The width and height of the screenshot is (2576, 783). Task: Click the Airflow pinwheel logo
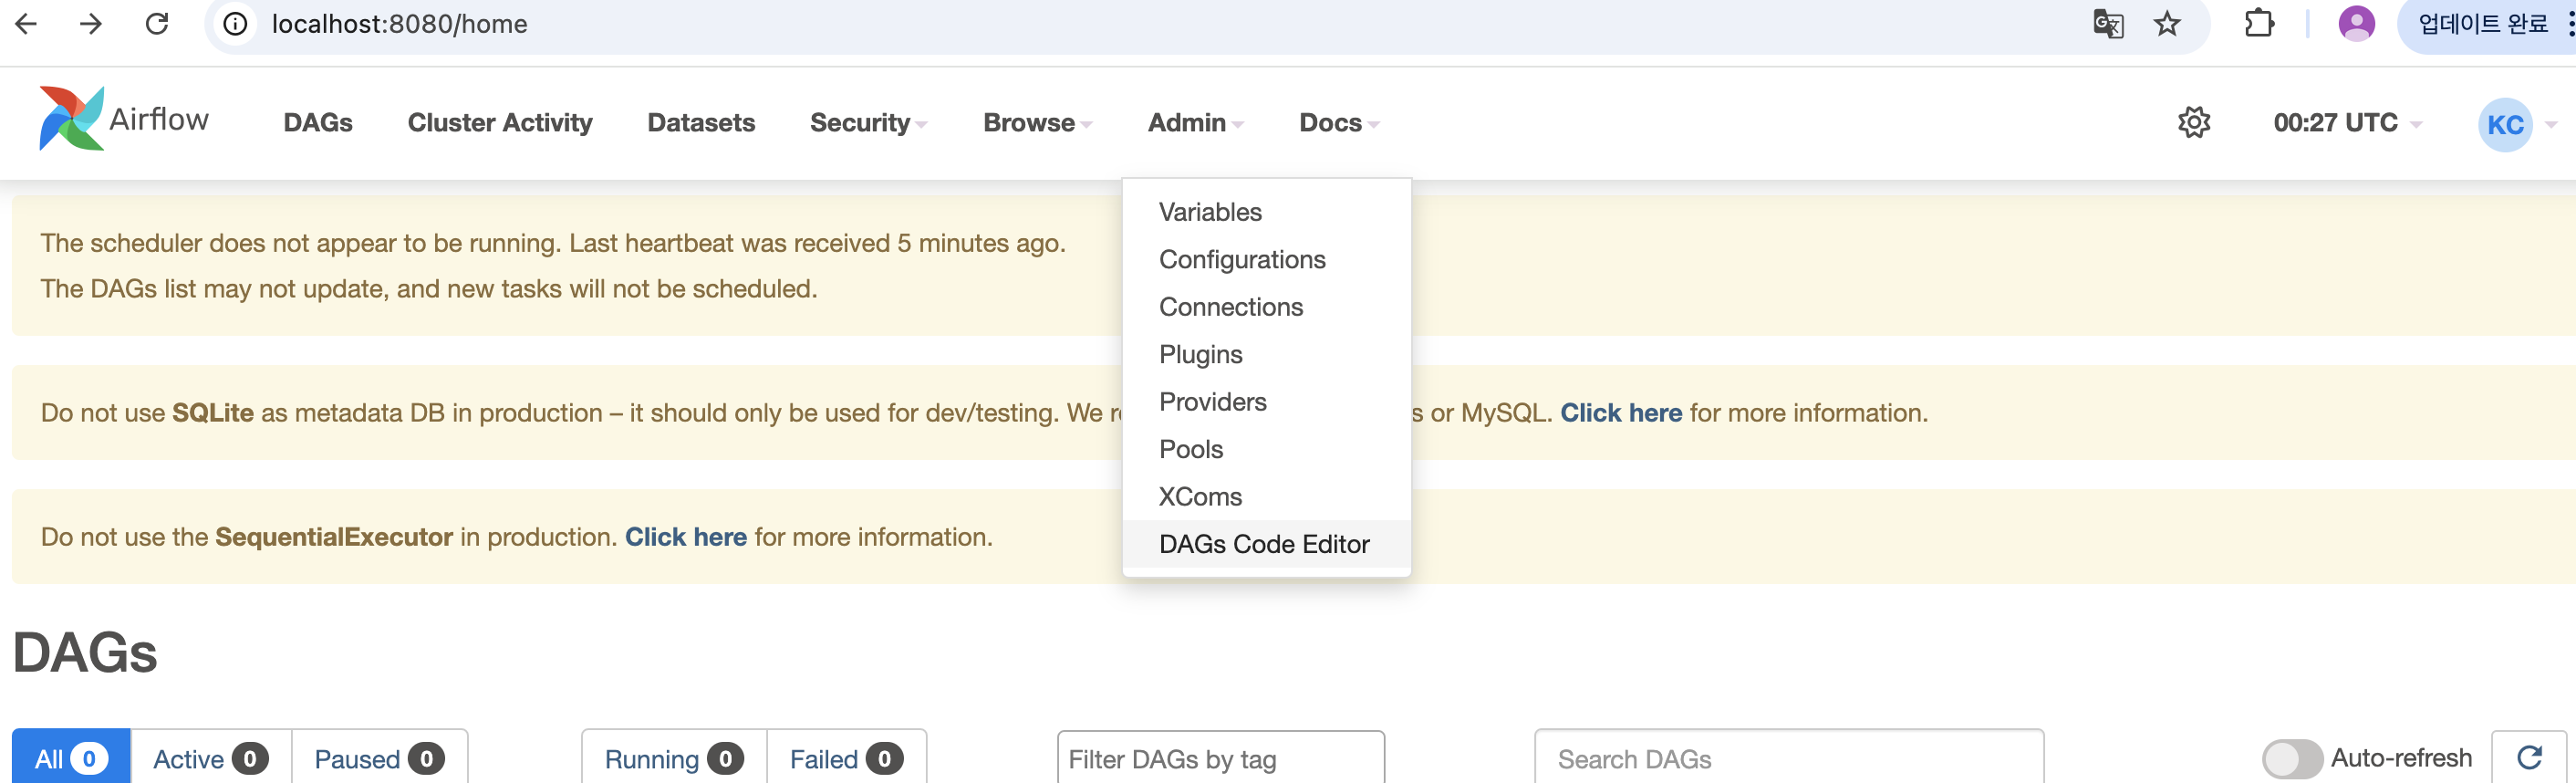click(72, 119)
